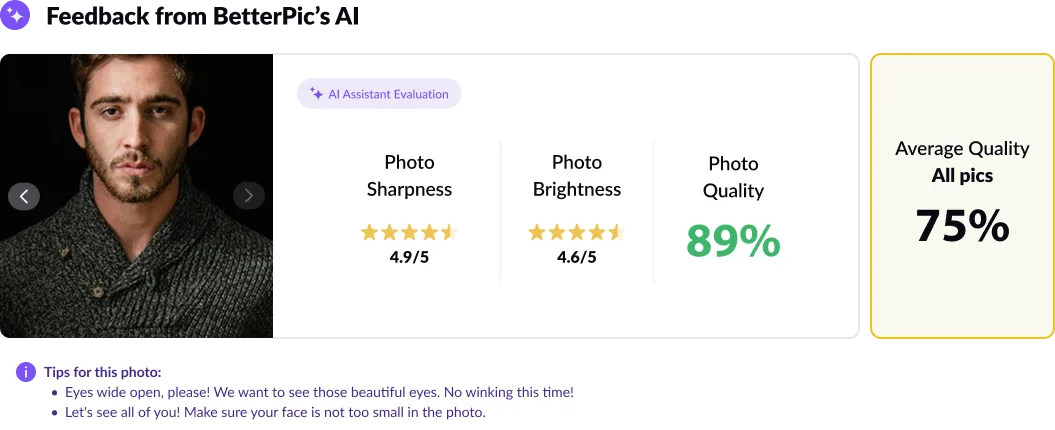This screenshot has width=1055, height=430.
Task: Click the 'Tips for this photo' heading
Action: (x=102, y=372)
